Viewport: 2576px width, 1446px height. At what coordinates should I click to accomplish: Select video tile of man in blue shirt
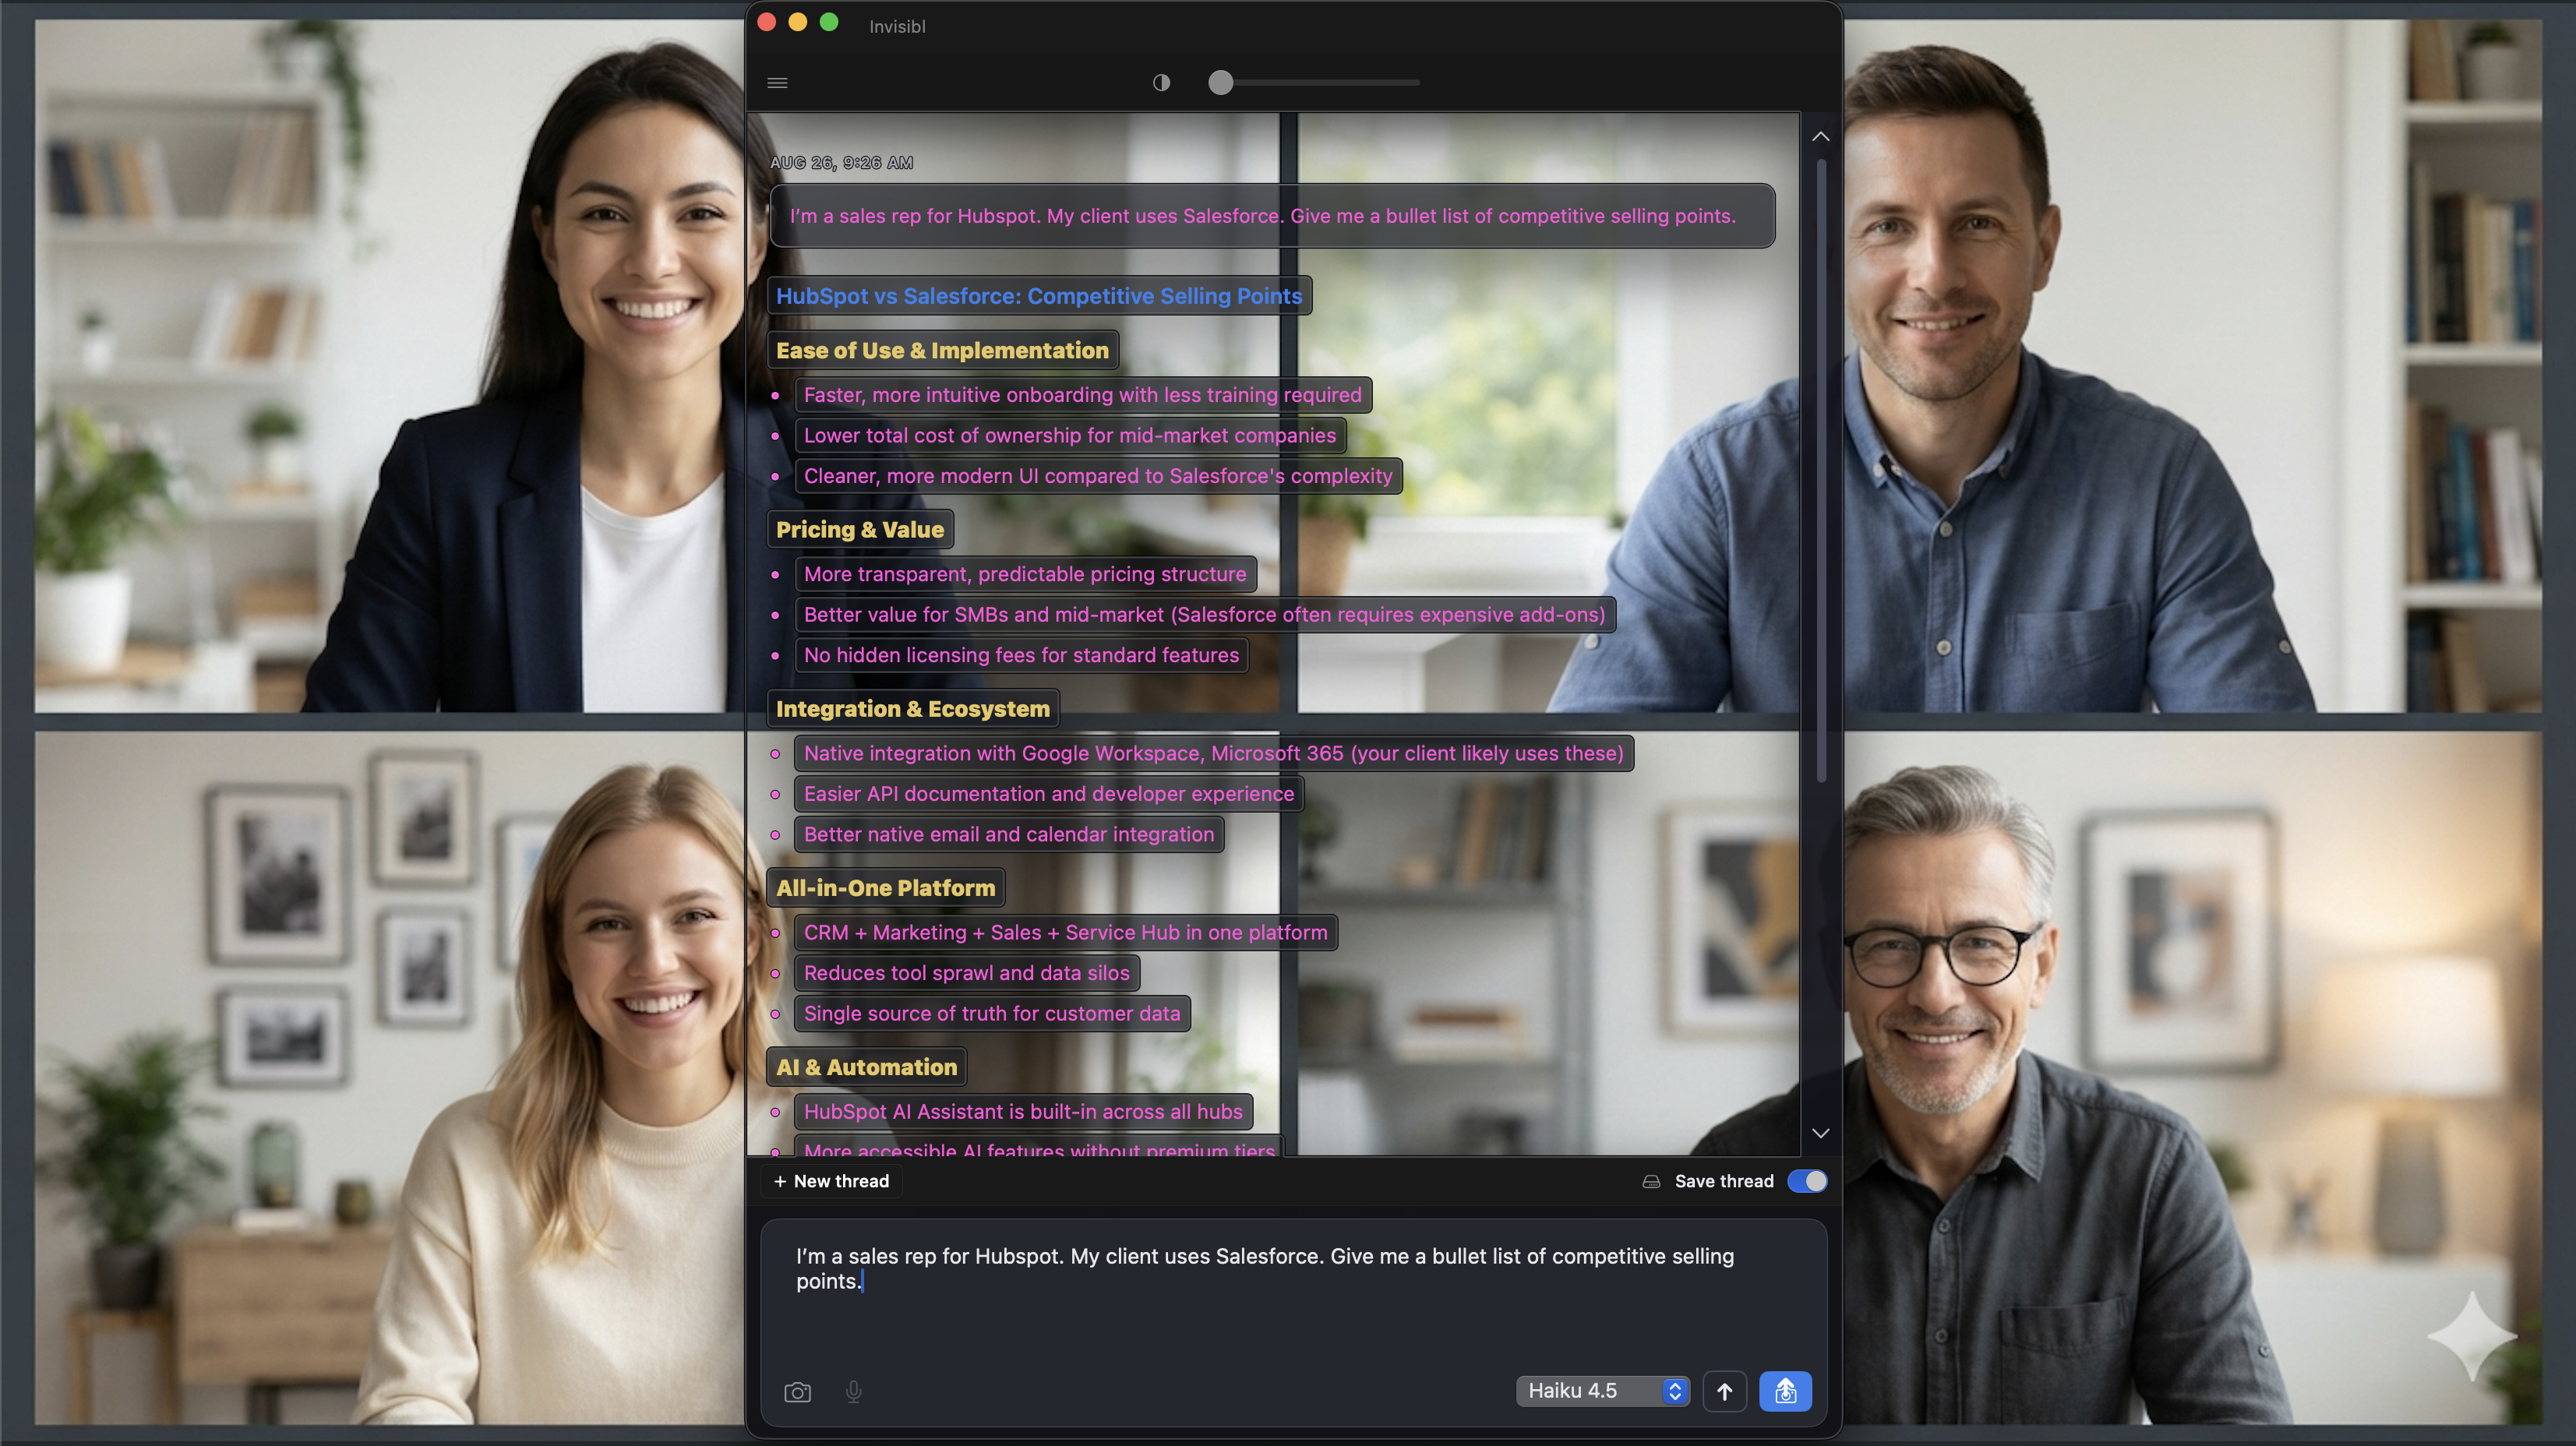(x=2192, y=366)
